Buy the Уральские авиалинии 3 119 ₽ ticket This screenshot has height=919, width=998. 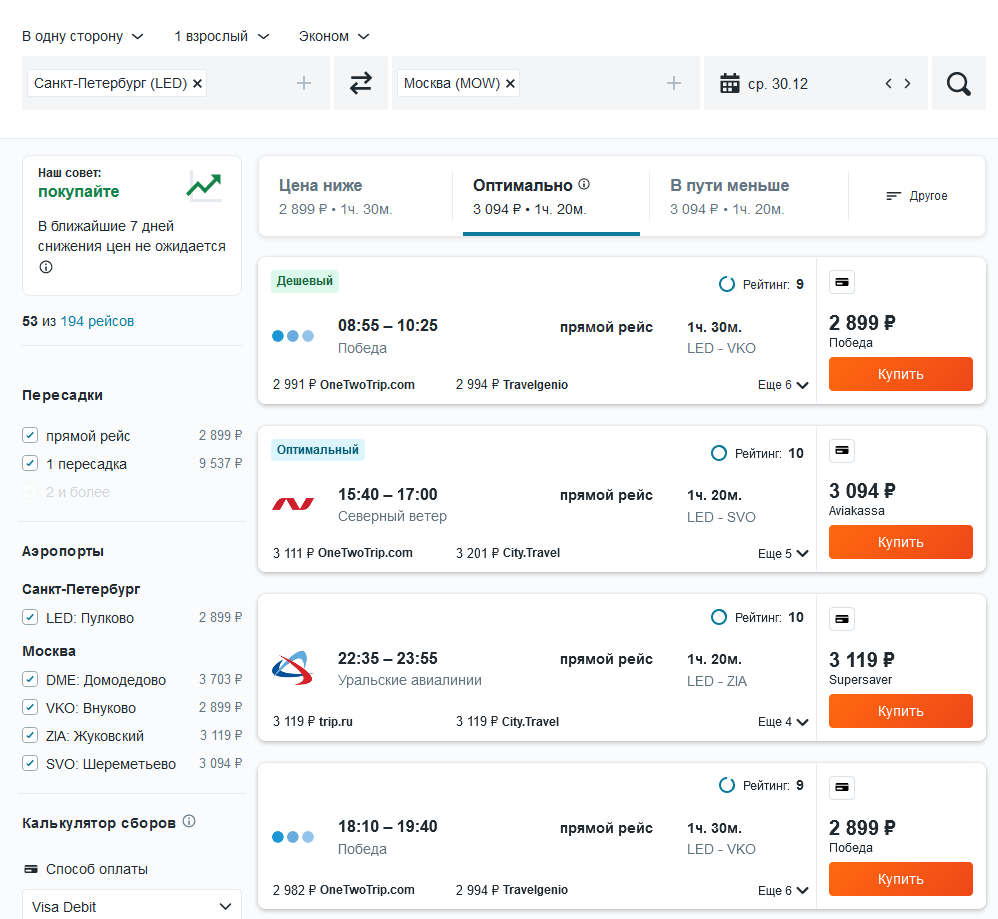click(x=901, y=711)
